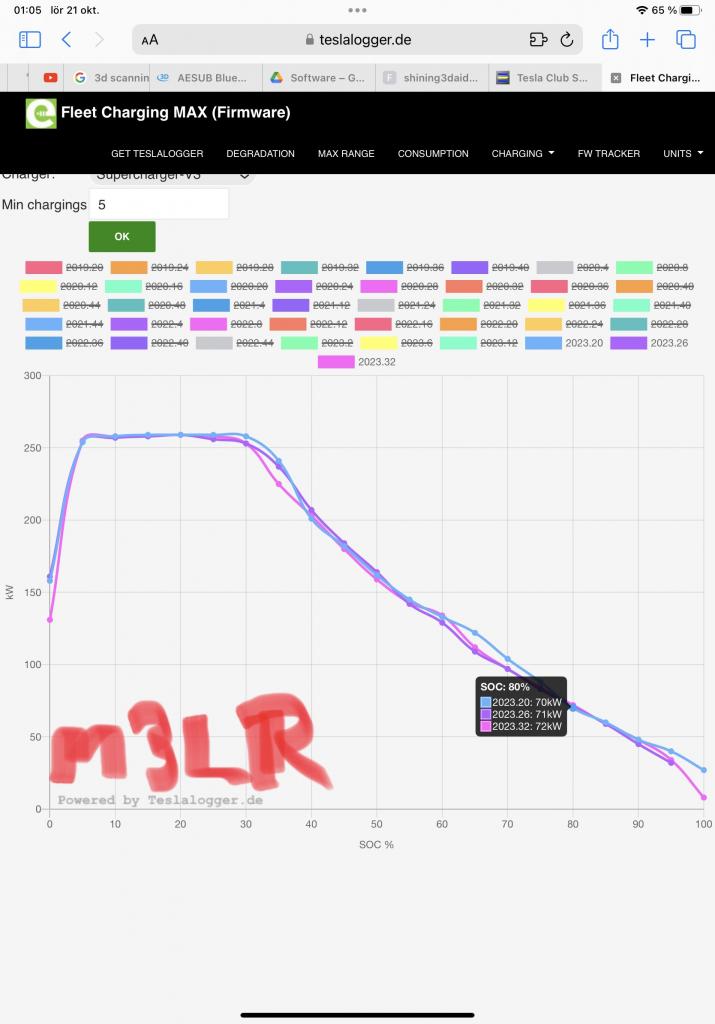Open GET TESLALOGGER menu item
This screenshot has height=1024, width=715.
coord(157,153)
